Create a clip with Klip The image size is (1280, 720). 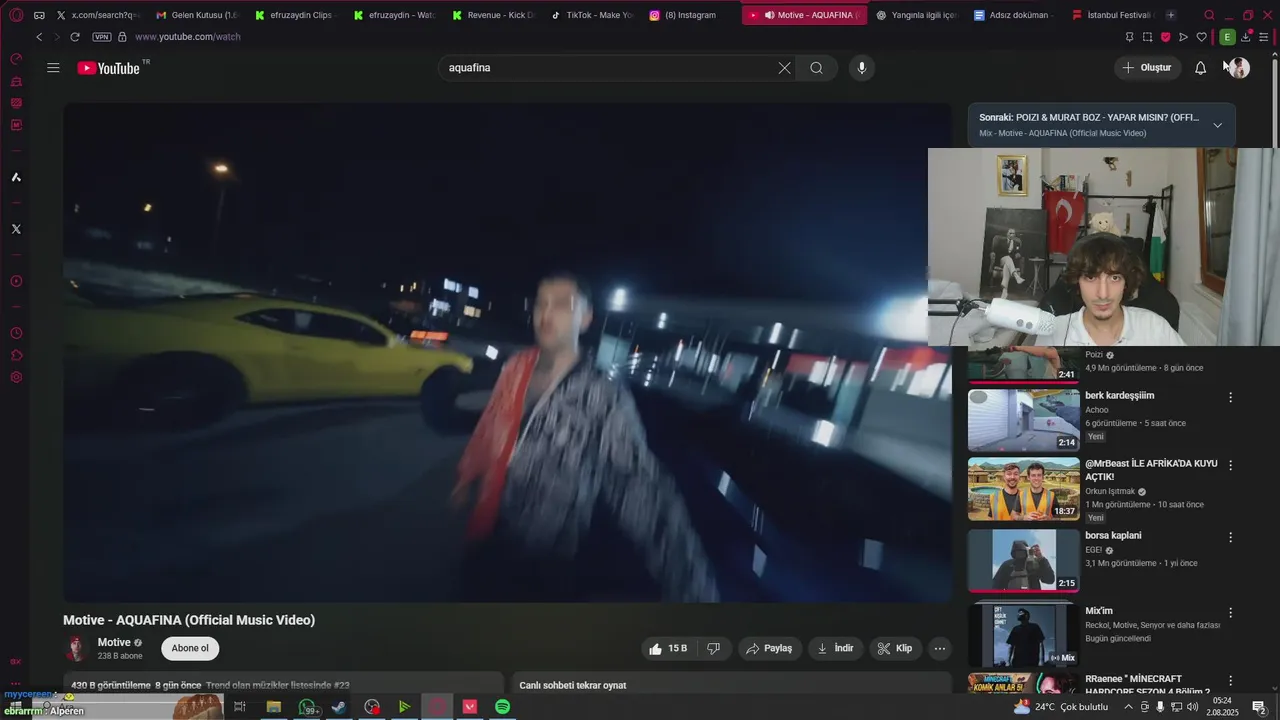895,648
